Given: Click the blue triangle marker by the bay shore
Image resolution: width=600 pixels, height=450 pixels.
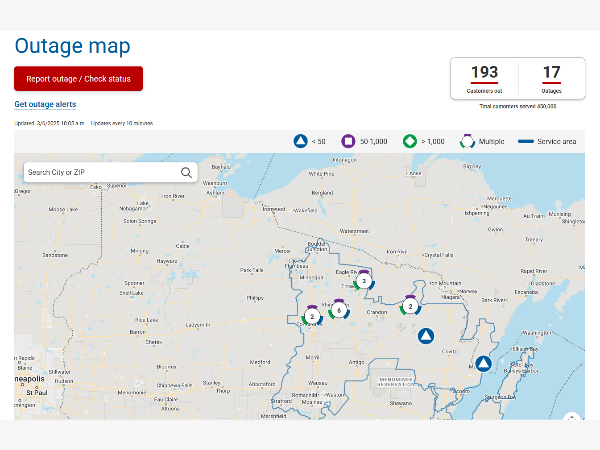Looking at the screenshot, I should 484,364.
